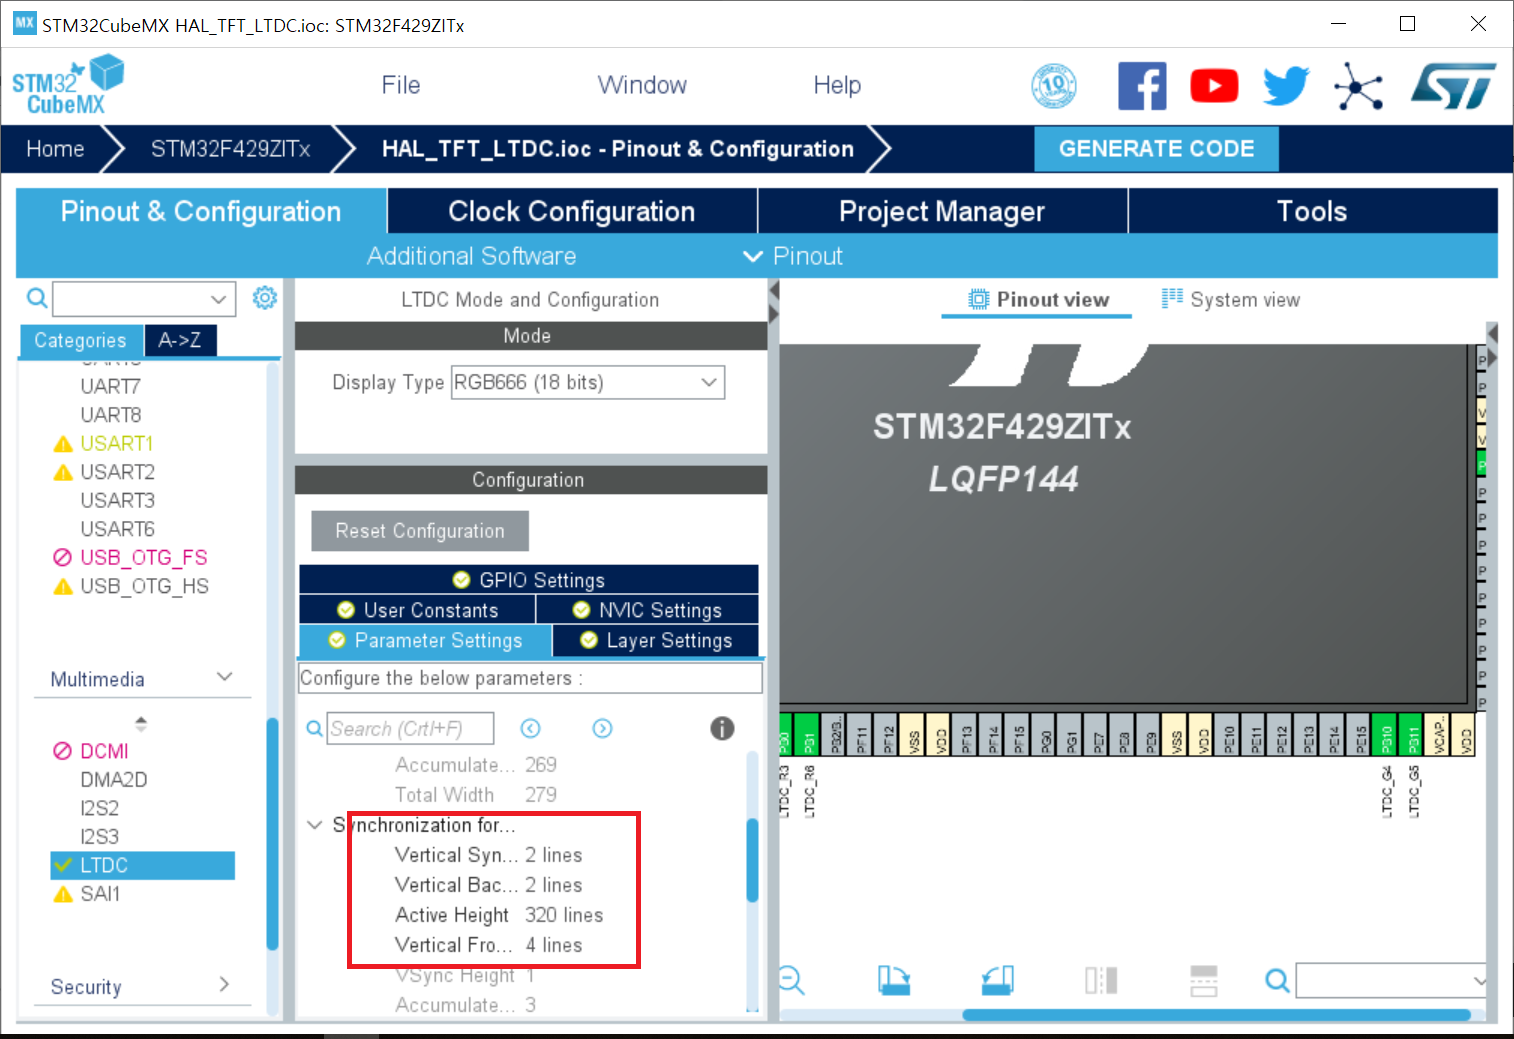This screenshot has height=1039, width=1514.
Task: Open the File menu
Action: point(401,85)
